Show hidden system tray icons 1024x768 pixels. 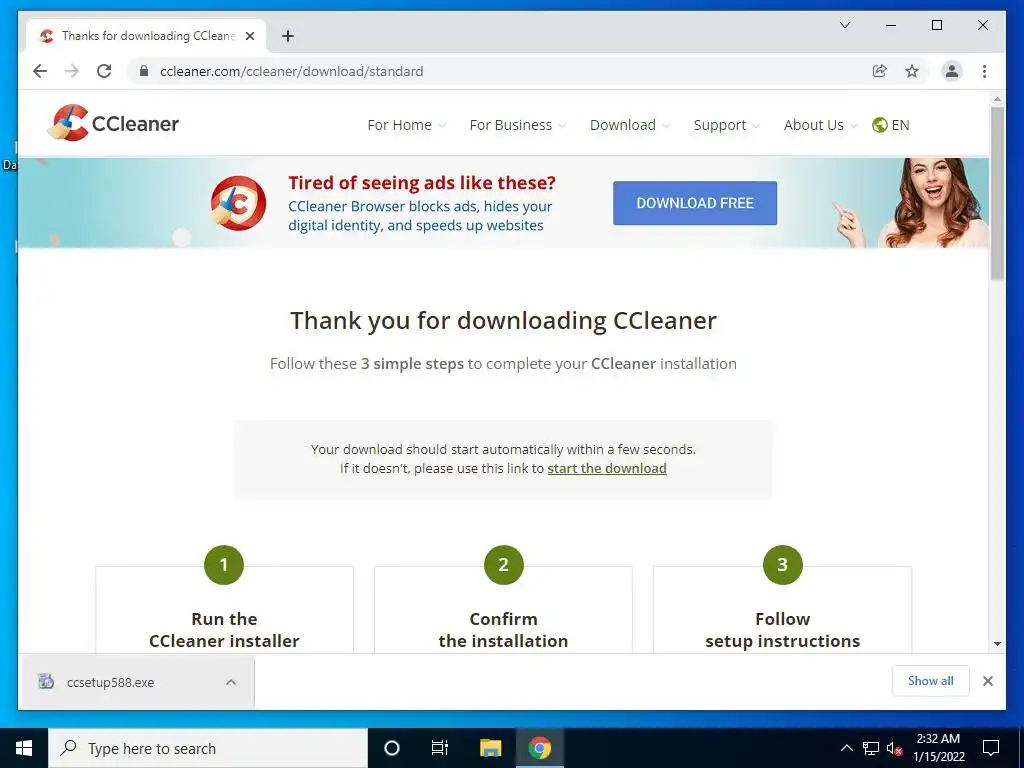846,748
